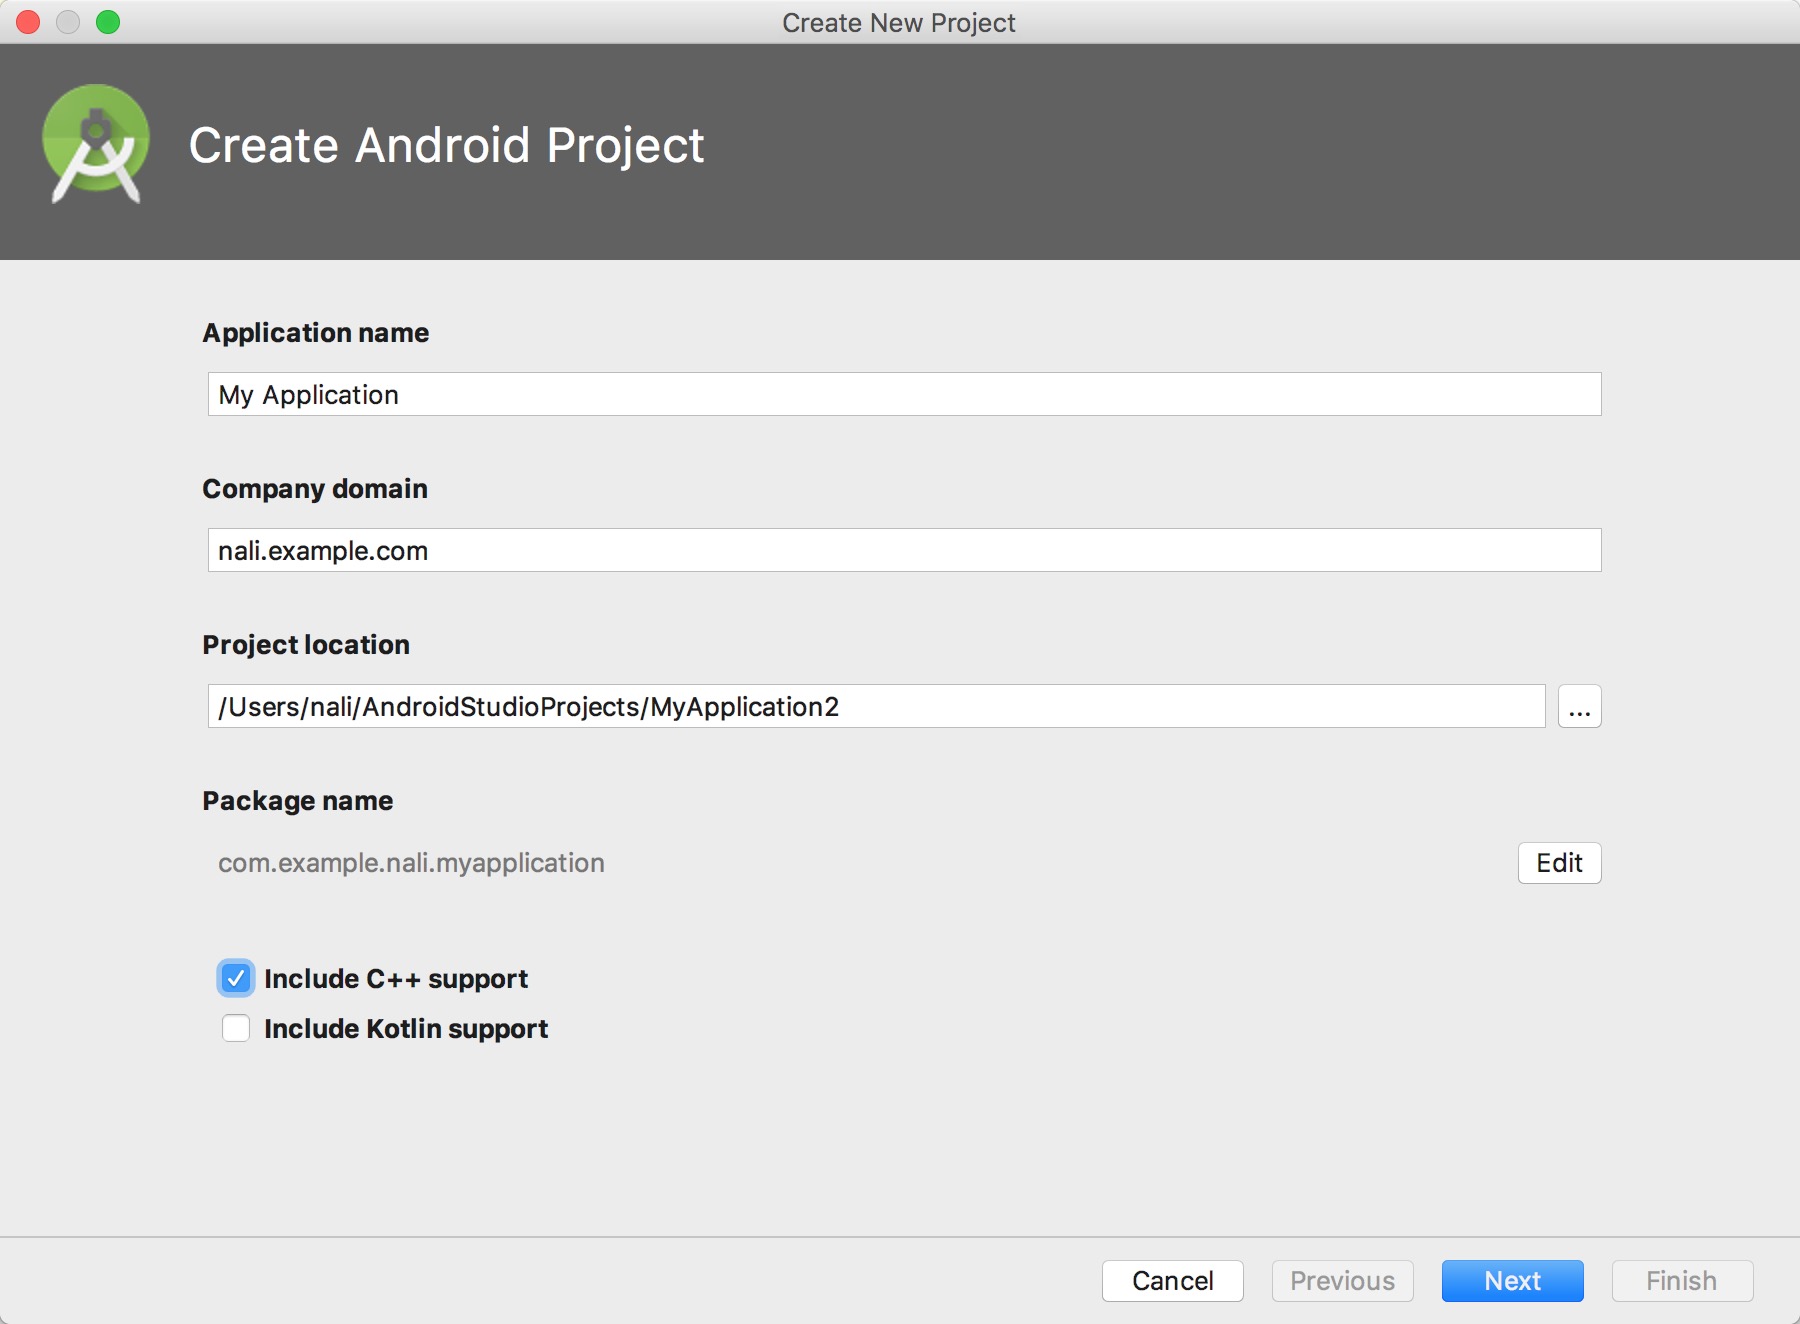Click the Android Studio logo icon

[95, 145]
